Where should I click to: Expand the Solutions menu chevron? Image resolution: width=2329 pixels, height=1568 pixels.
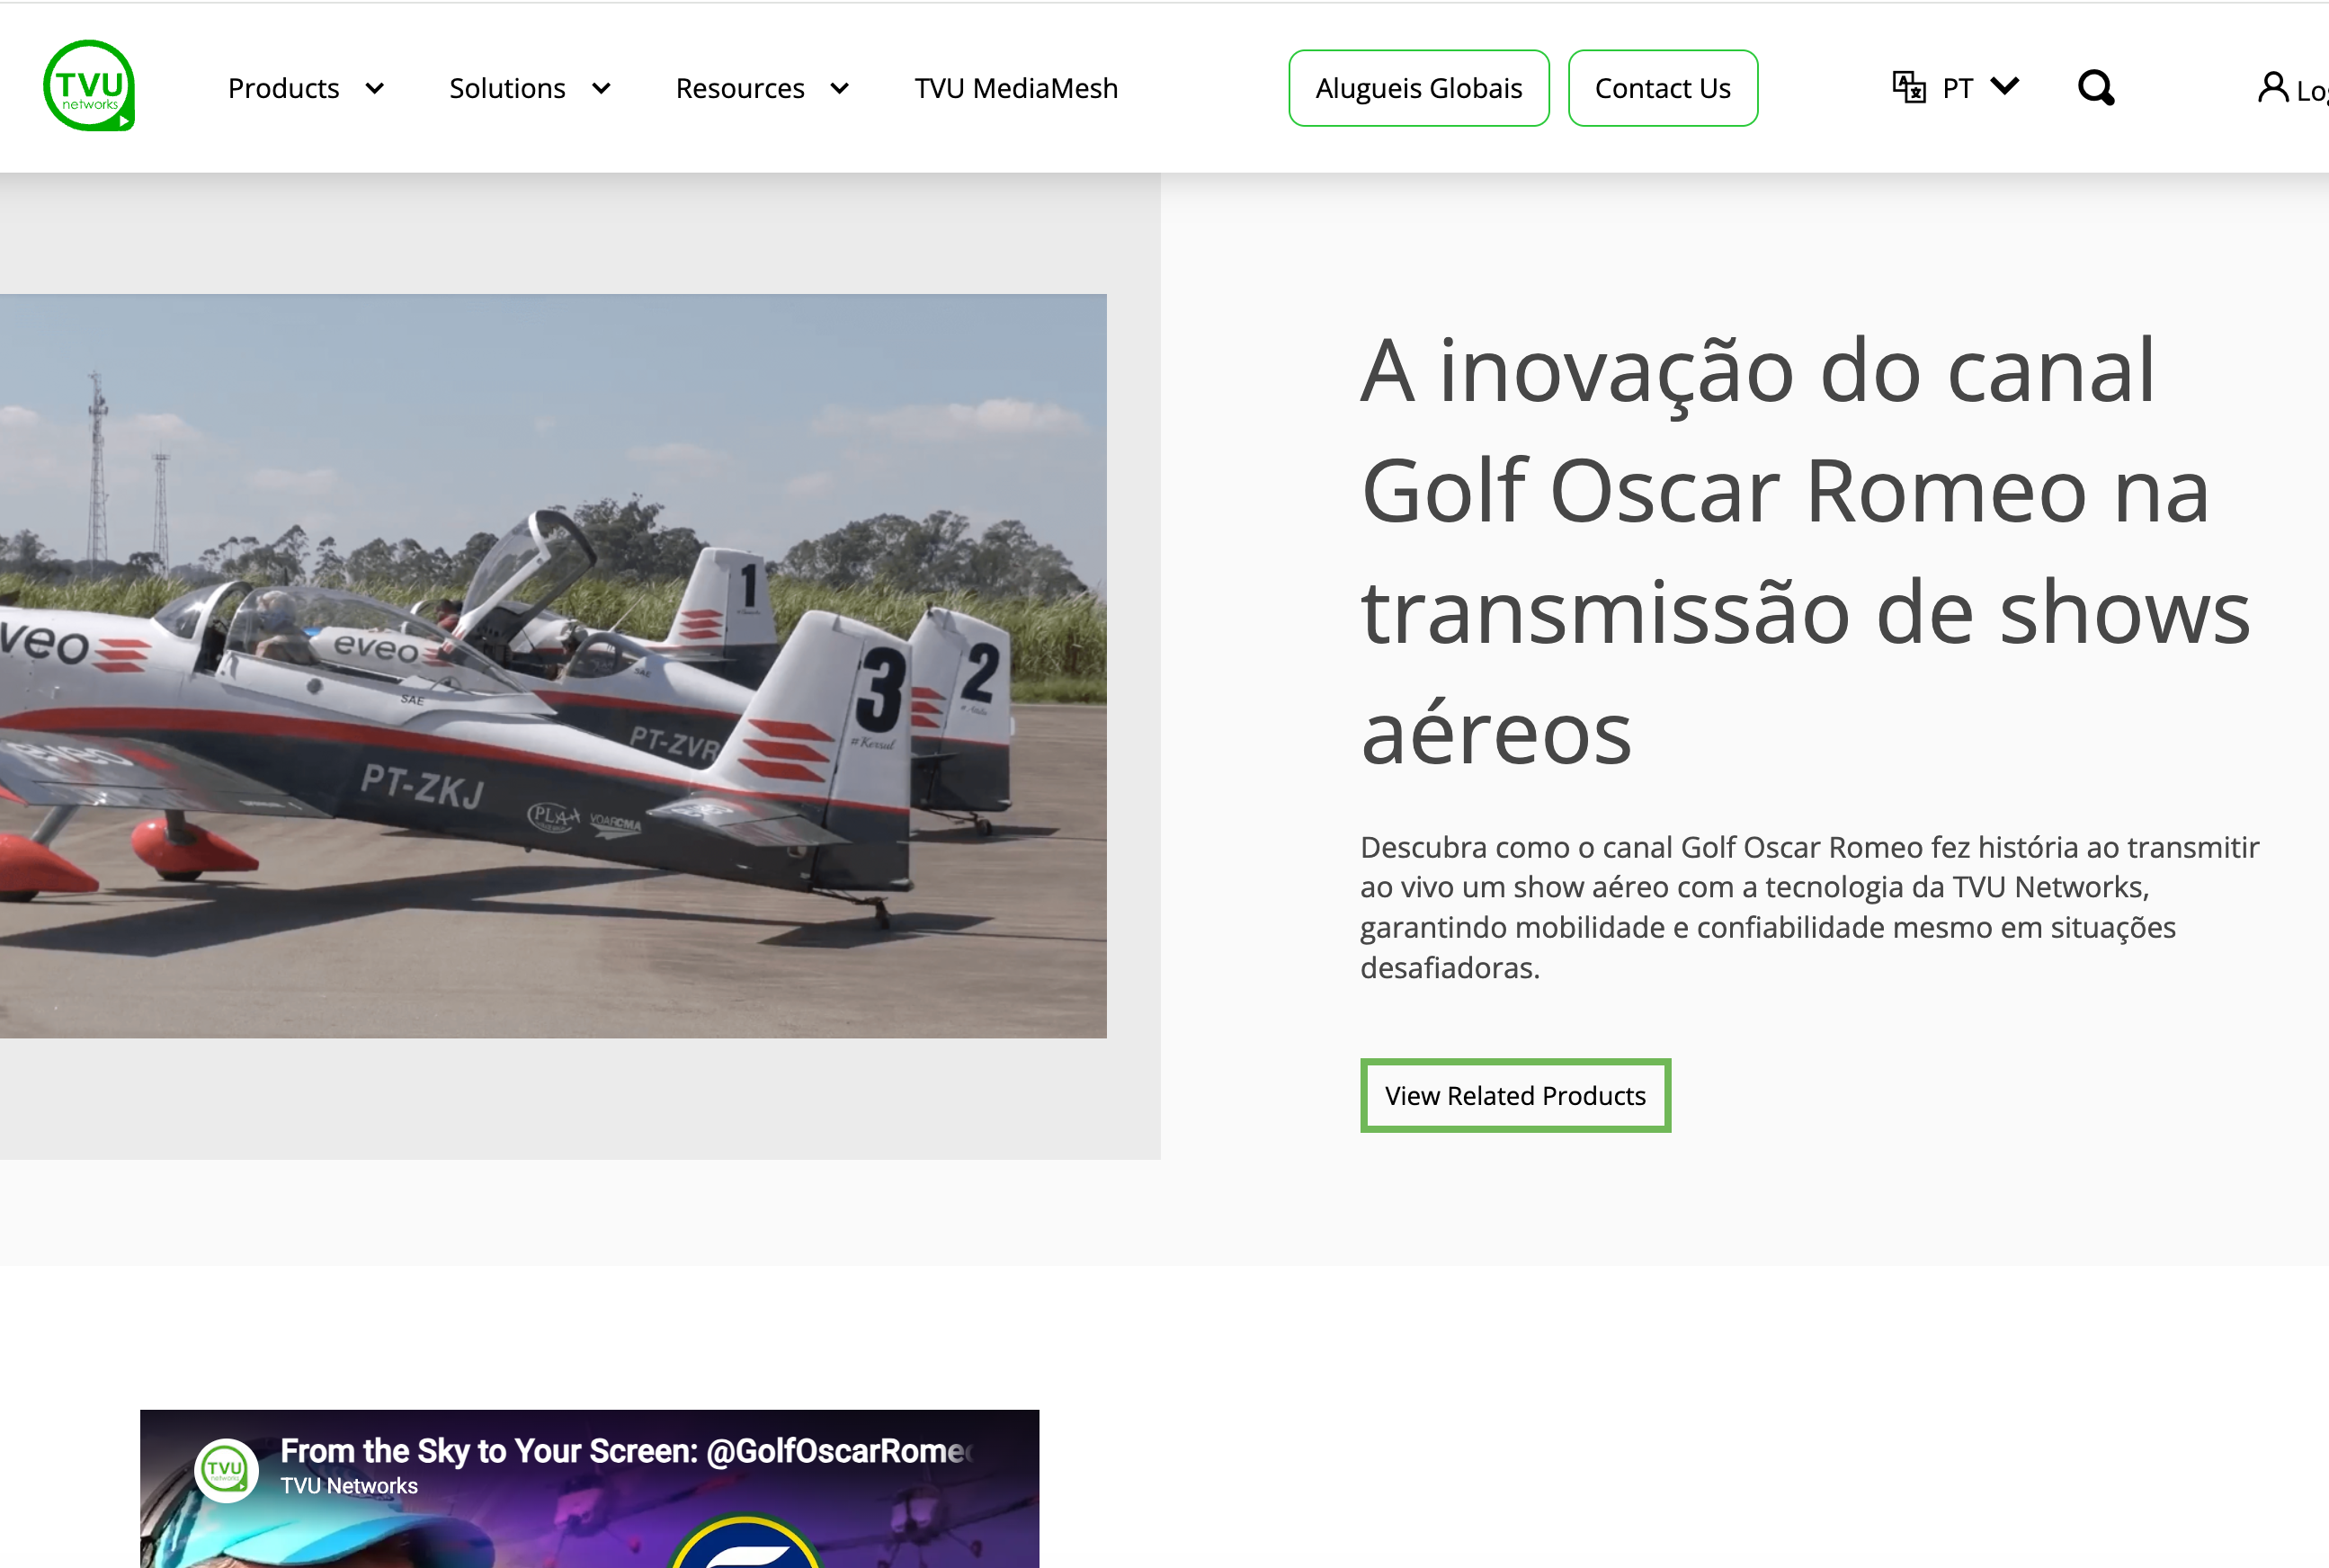click(601, 88)
